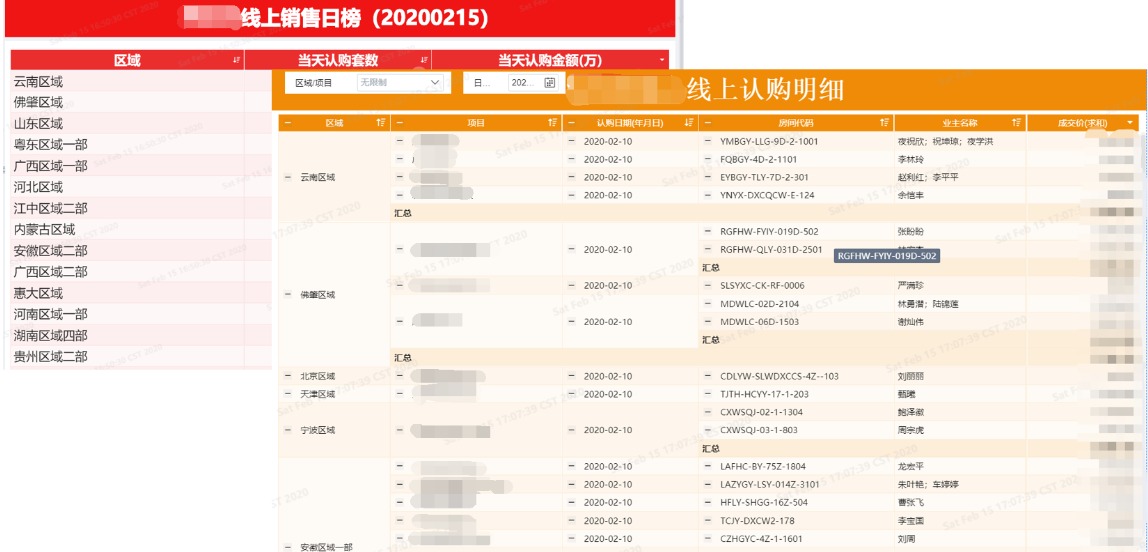This screenshot has width=1148, height=552.
Task: Sort red table 区域 header icon
Action: pyautogui.click(x=236, y=60)
